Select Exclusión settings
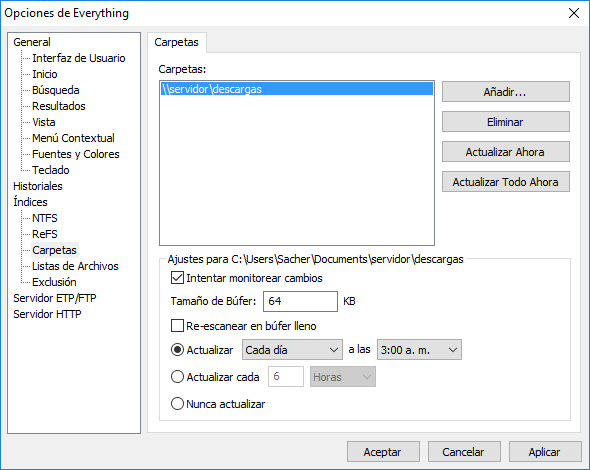Viewport: 590px width, 470px height. tap(54, 282)
